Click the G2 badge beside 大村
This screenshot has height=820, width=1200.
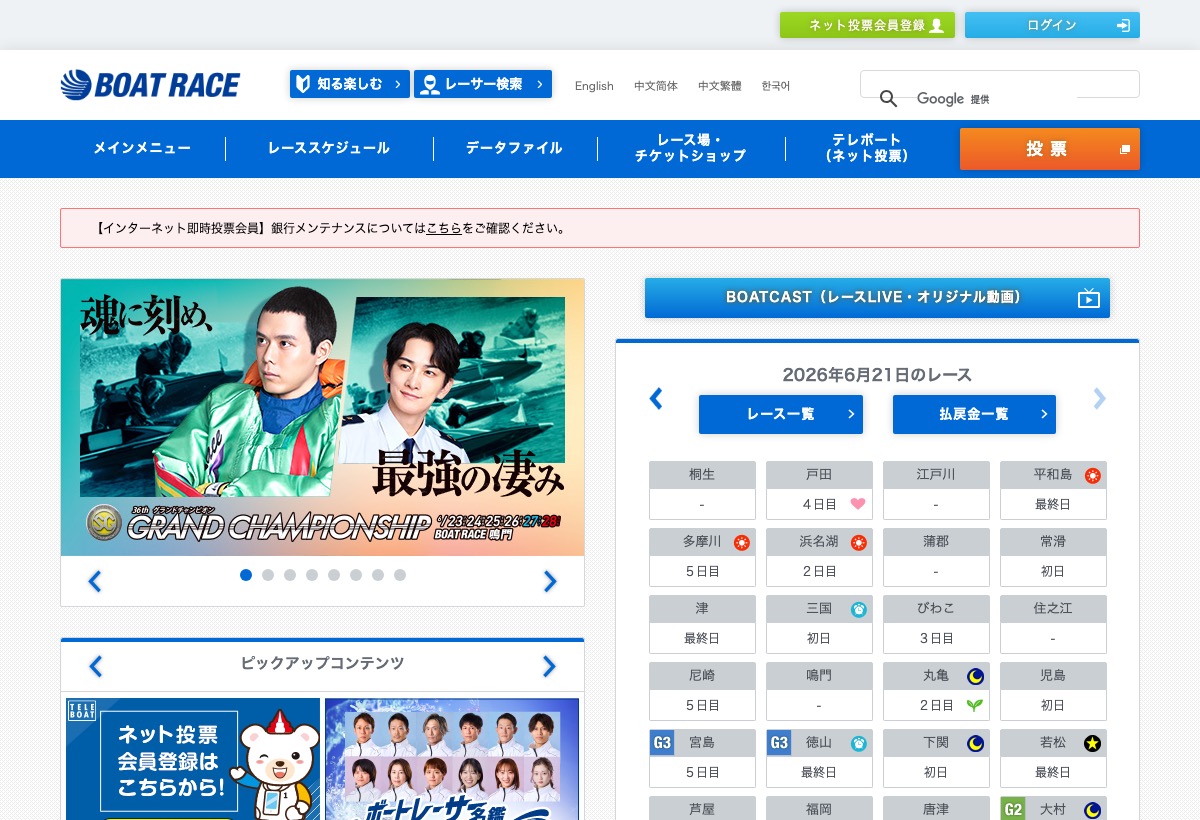pyautogui.click(x=1013, y=809)
